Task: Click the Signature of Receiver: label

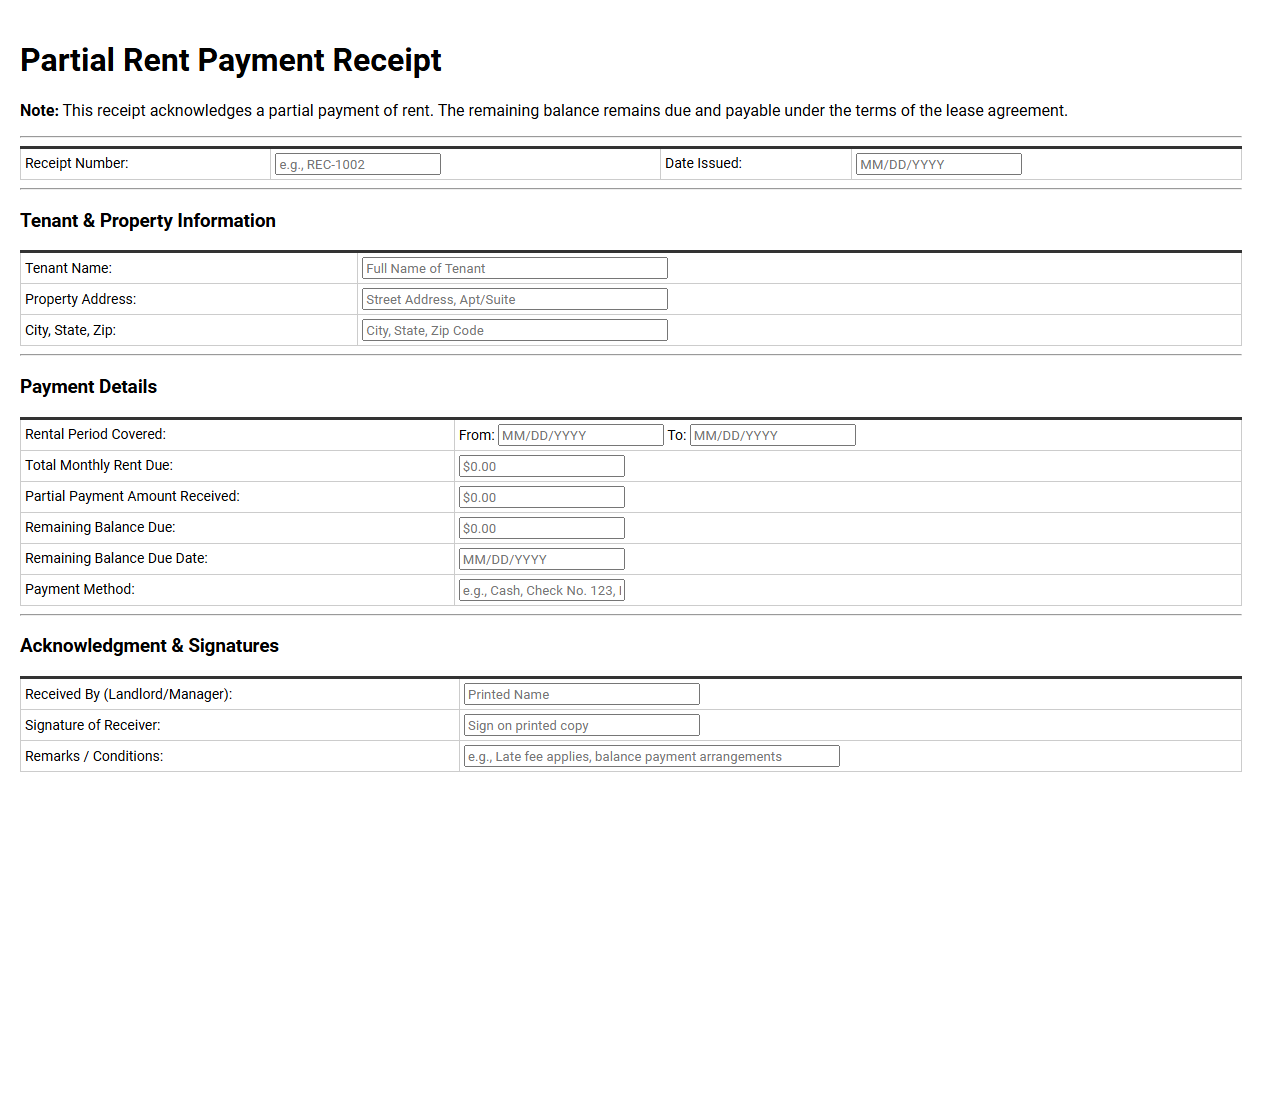Action: (93, 725)
